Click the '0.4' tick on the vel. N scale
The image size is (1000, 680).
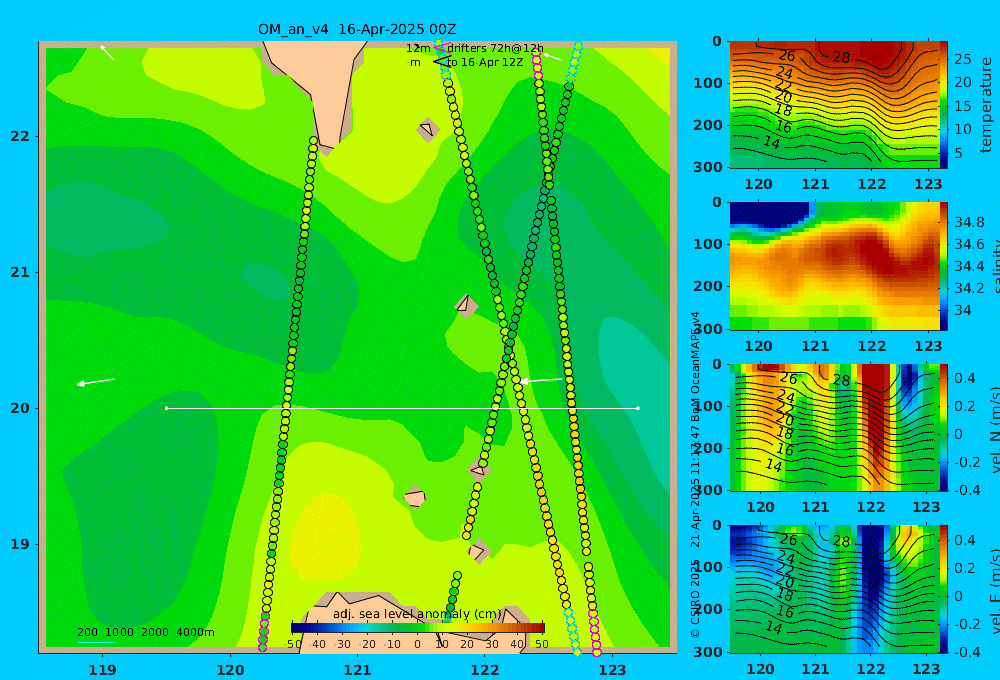(x=965, y=378)
